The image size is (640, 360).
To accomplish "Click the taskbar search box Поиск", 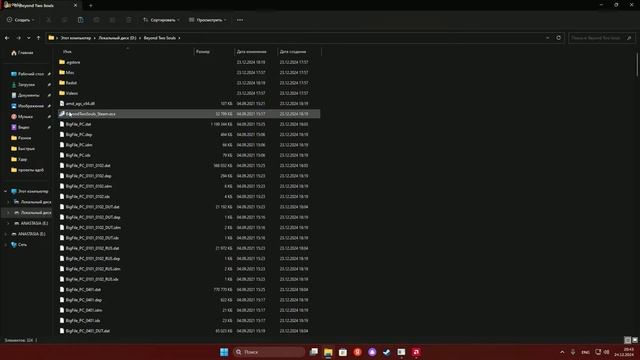I will (269, 352).
